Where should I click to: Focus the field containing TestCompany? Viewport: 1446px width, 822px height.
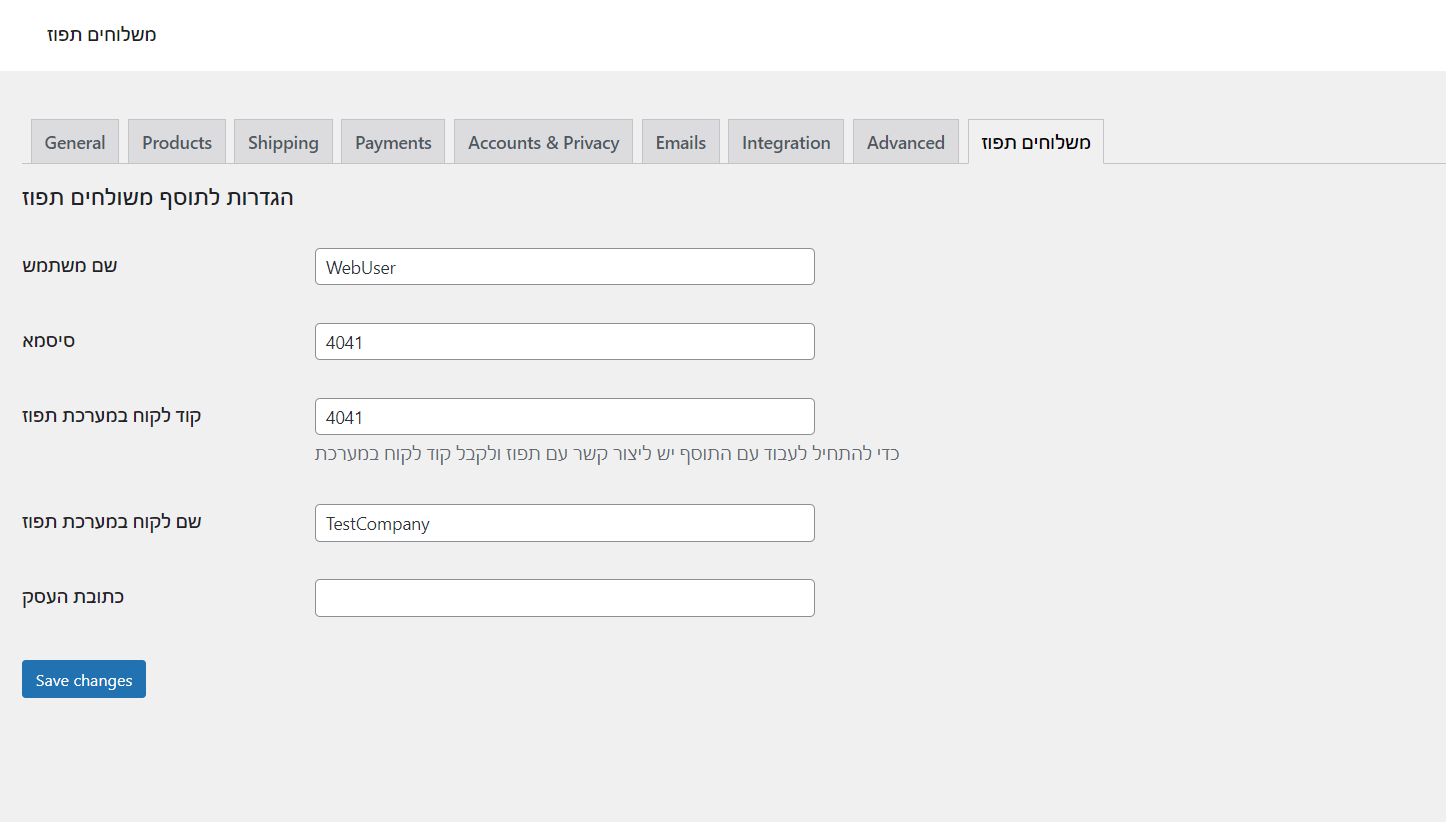tap(564, 523)
